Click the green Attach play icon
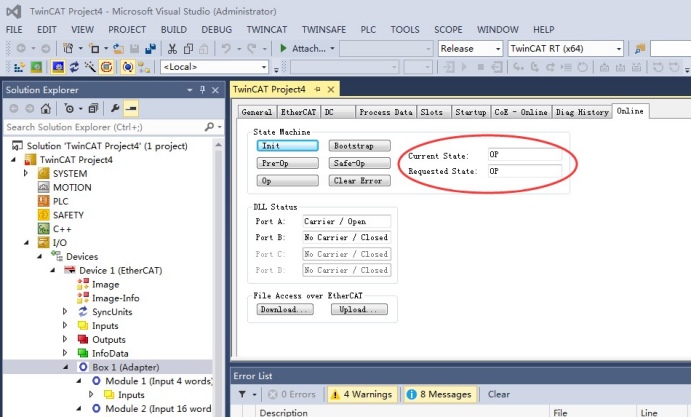The image size is (692, 417). [284, 48]
